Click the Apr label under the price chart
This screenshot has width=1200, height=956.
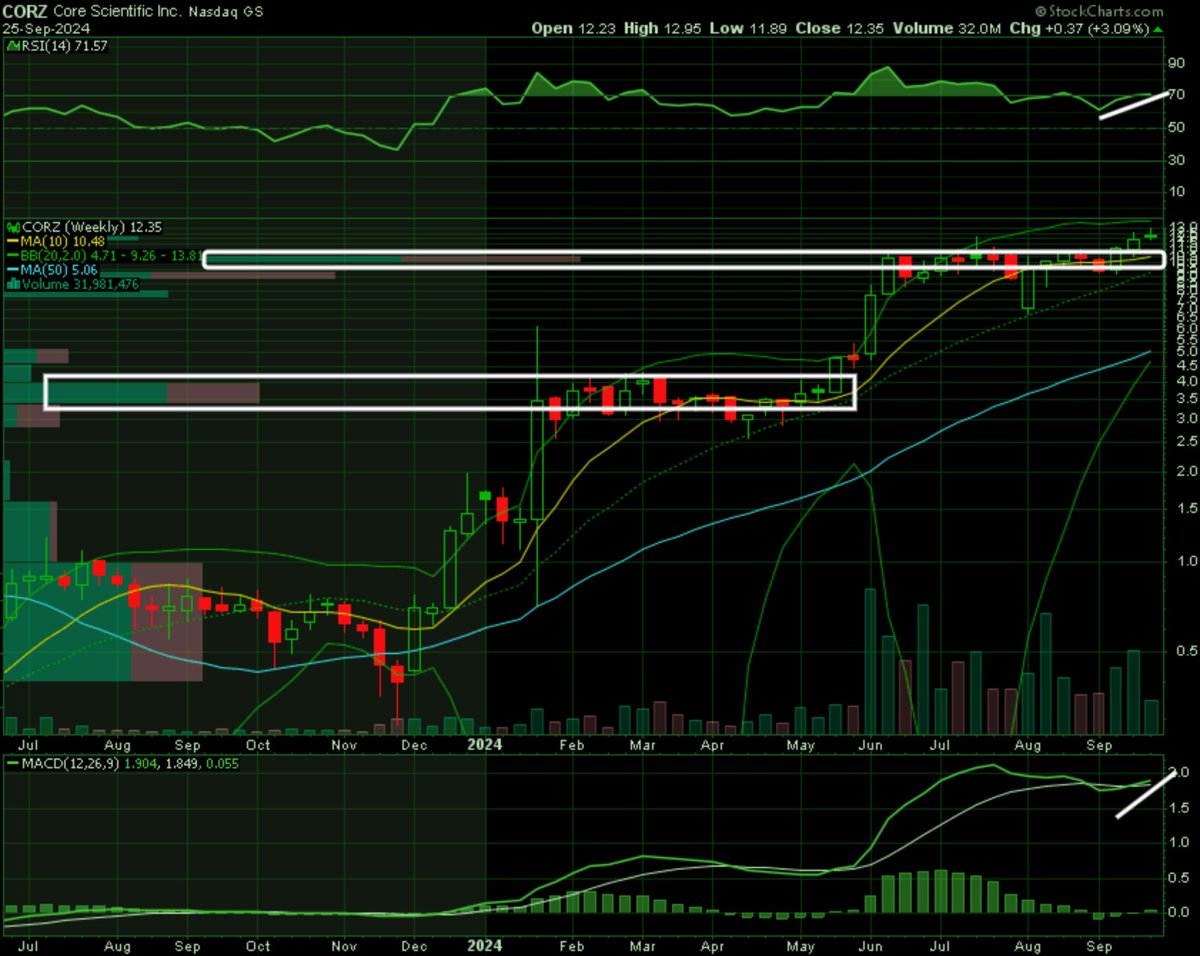[x=712, y=745]
